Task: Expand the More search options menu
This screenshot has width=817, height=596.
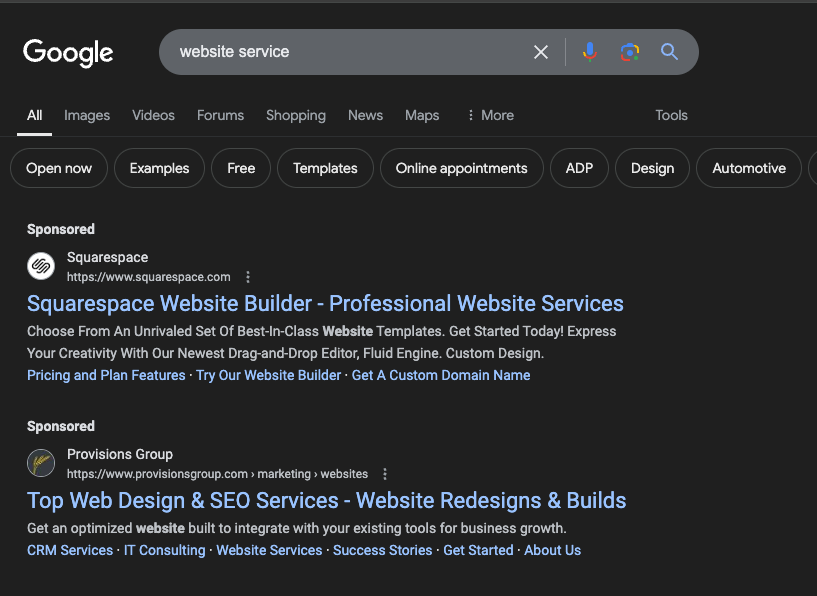Action: click(x=490, y=115)
